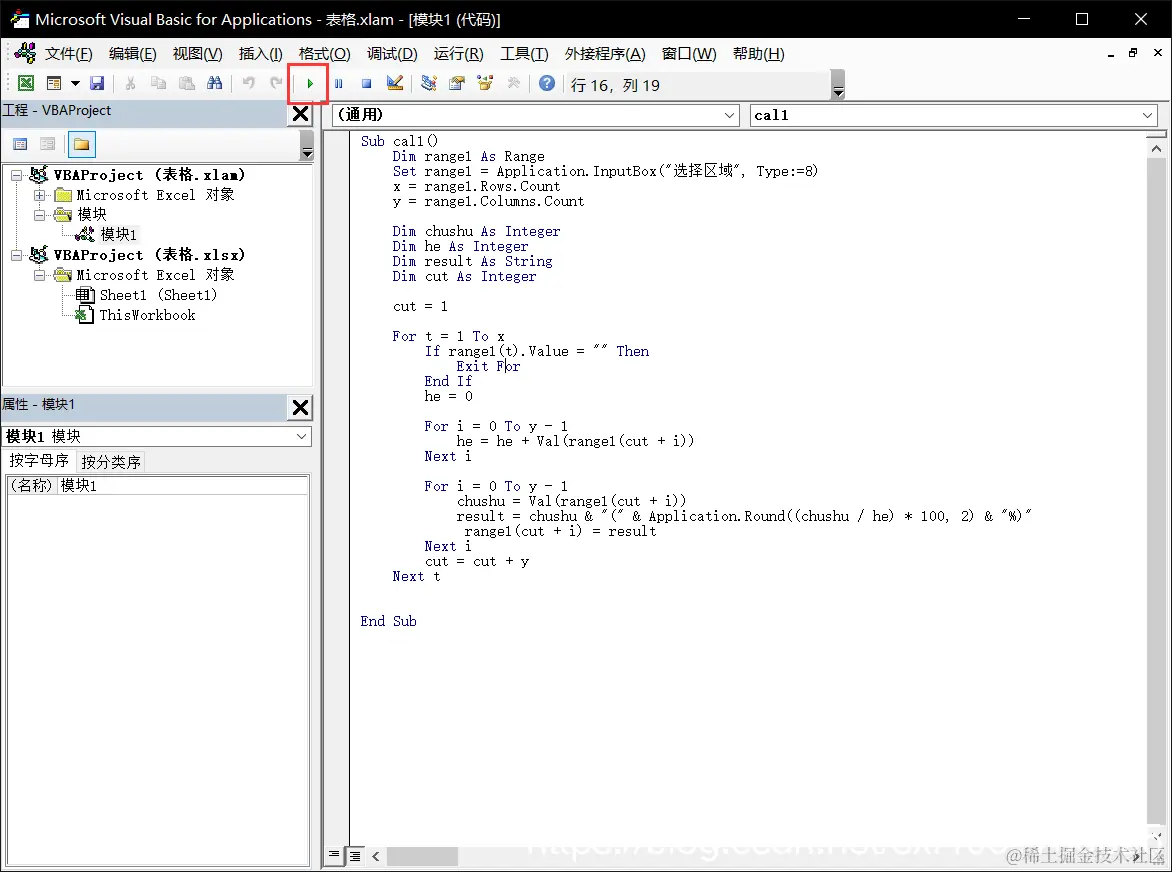
Task: Open the 运行(R) menu
Action: (459, 54)
